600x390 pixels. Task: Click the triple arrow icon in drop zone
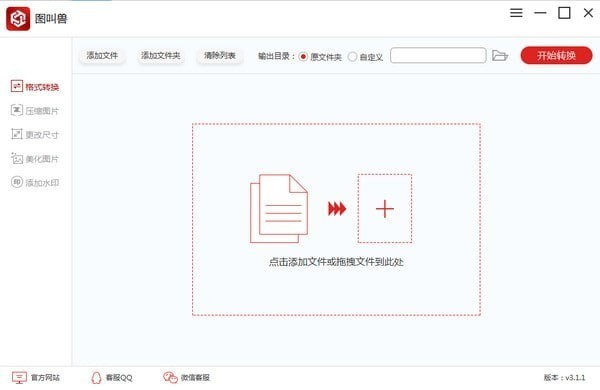pos(337,209)
